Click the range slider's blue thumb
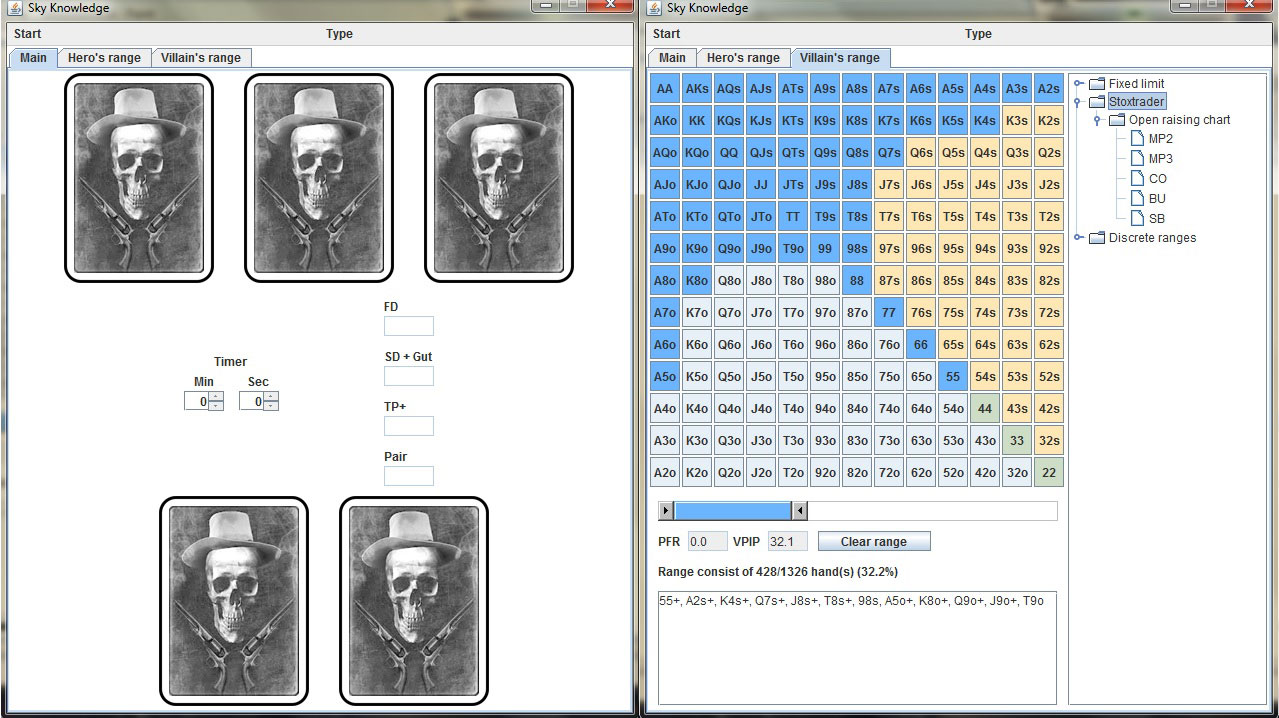This screenshot has height=718, width=1279. coord(733,511)
